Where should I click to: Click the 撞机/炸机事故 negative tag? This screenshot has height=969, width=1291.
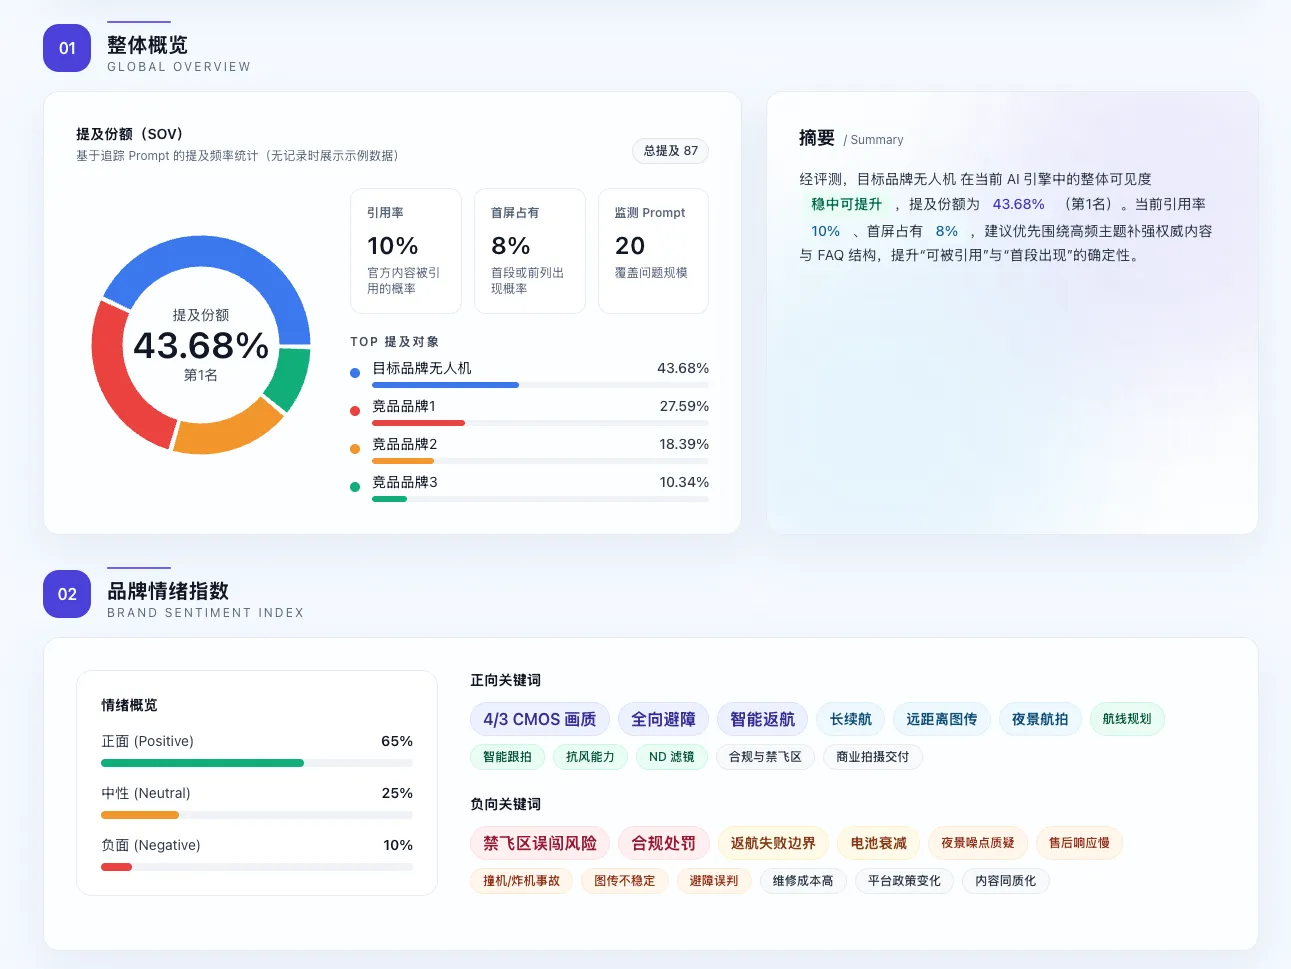[522, 881]
